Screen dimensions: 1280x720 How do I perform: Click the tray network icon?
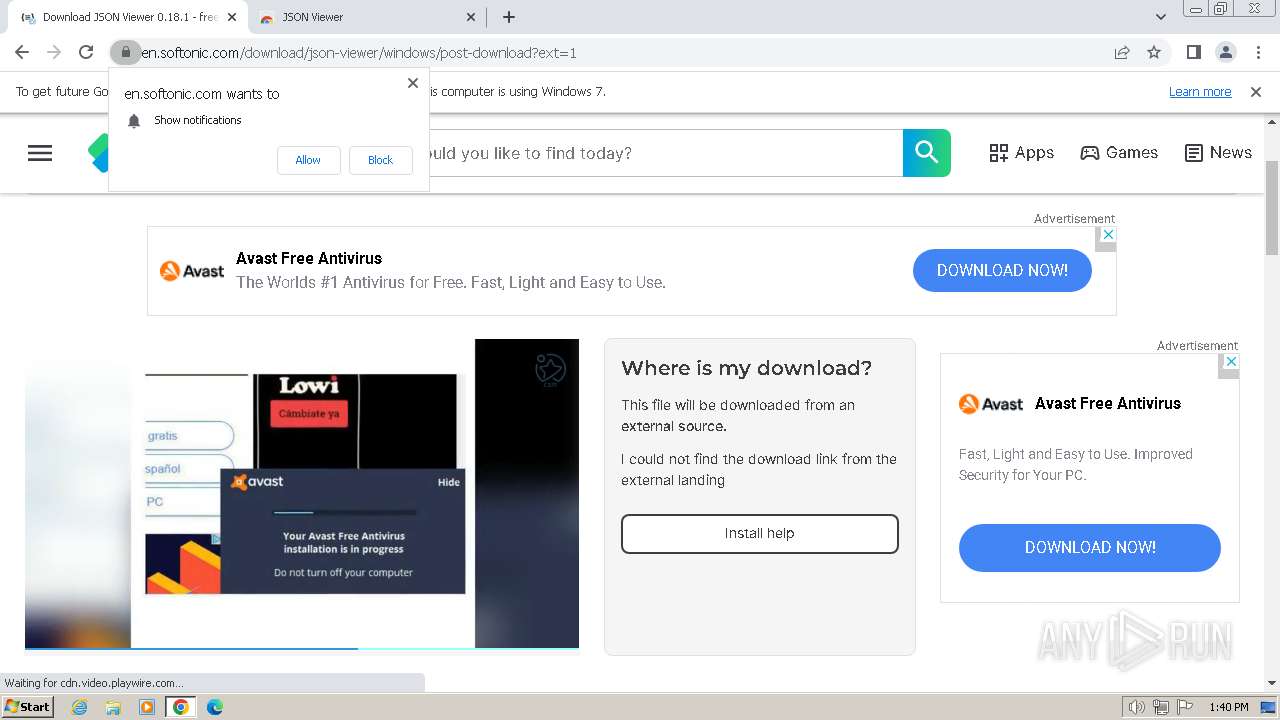tap(1161, 707)
